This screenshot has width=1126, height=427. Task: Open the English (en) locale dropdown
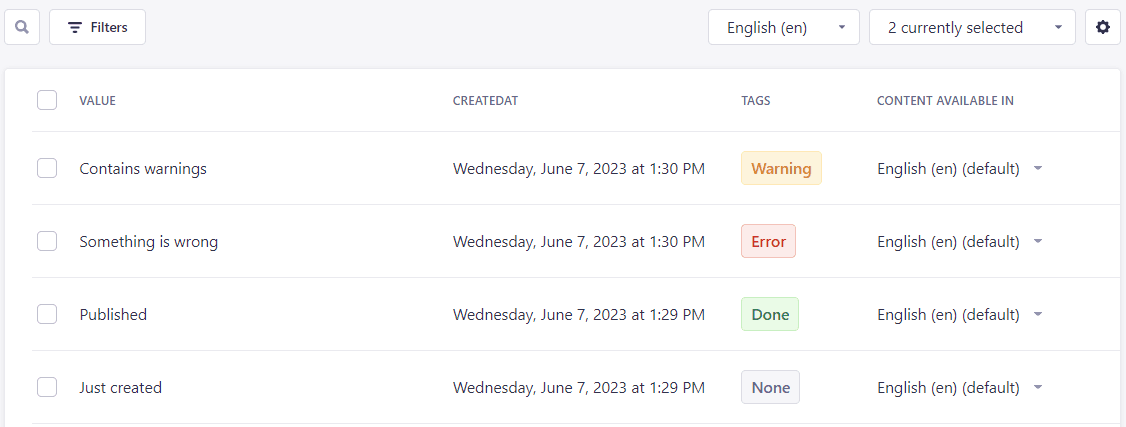coord(784,27)
